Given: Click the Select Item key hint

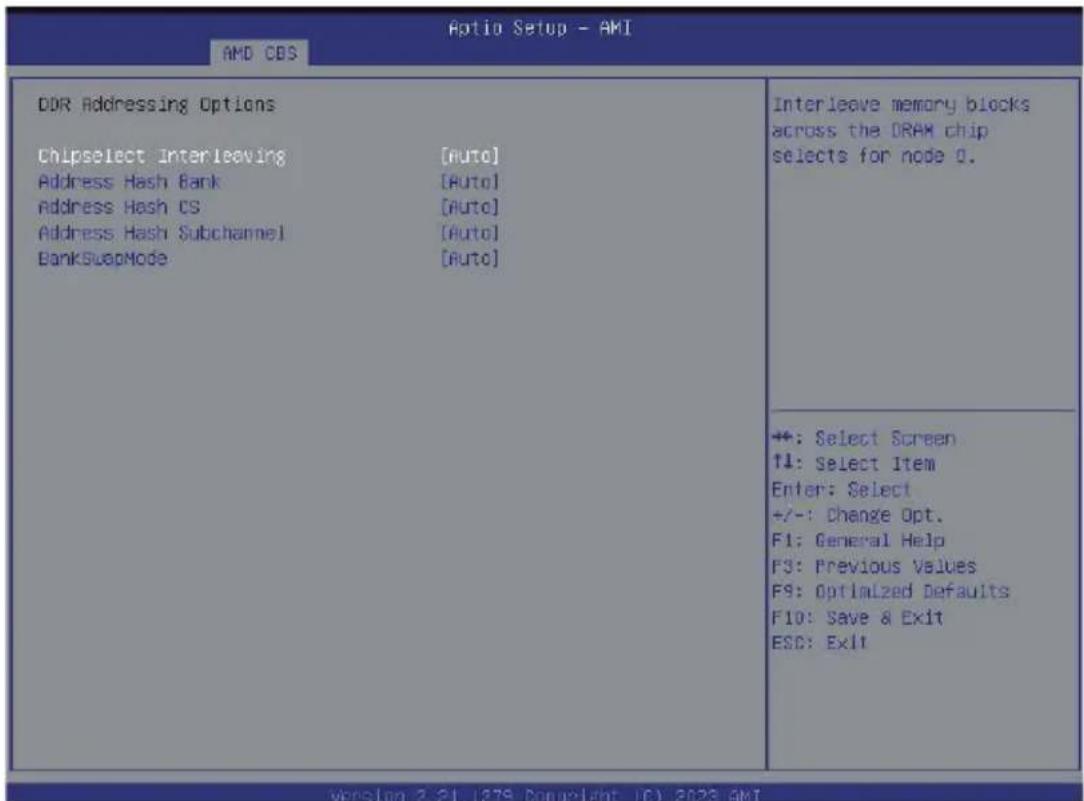Looking at the screenshot, I should coord(854,464).
